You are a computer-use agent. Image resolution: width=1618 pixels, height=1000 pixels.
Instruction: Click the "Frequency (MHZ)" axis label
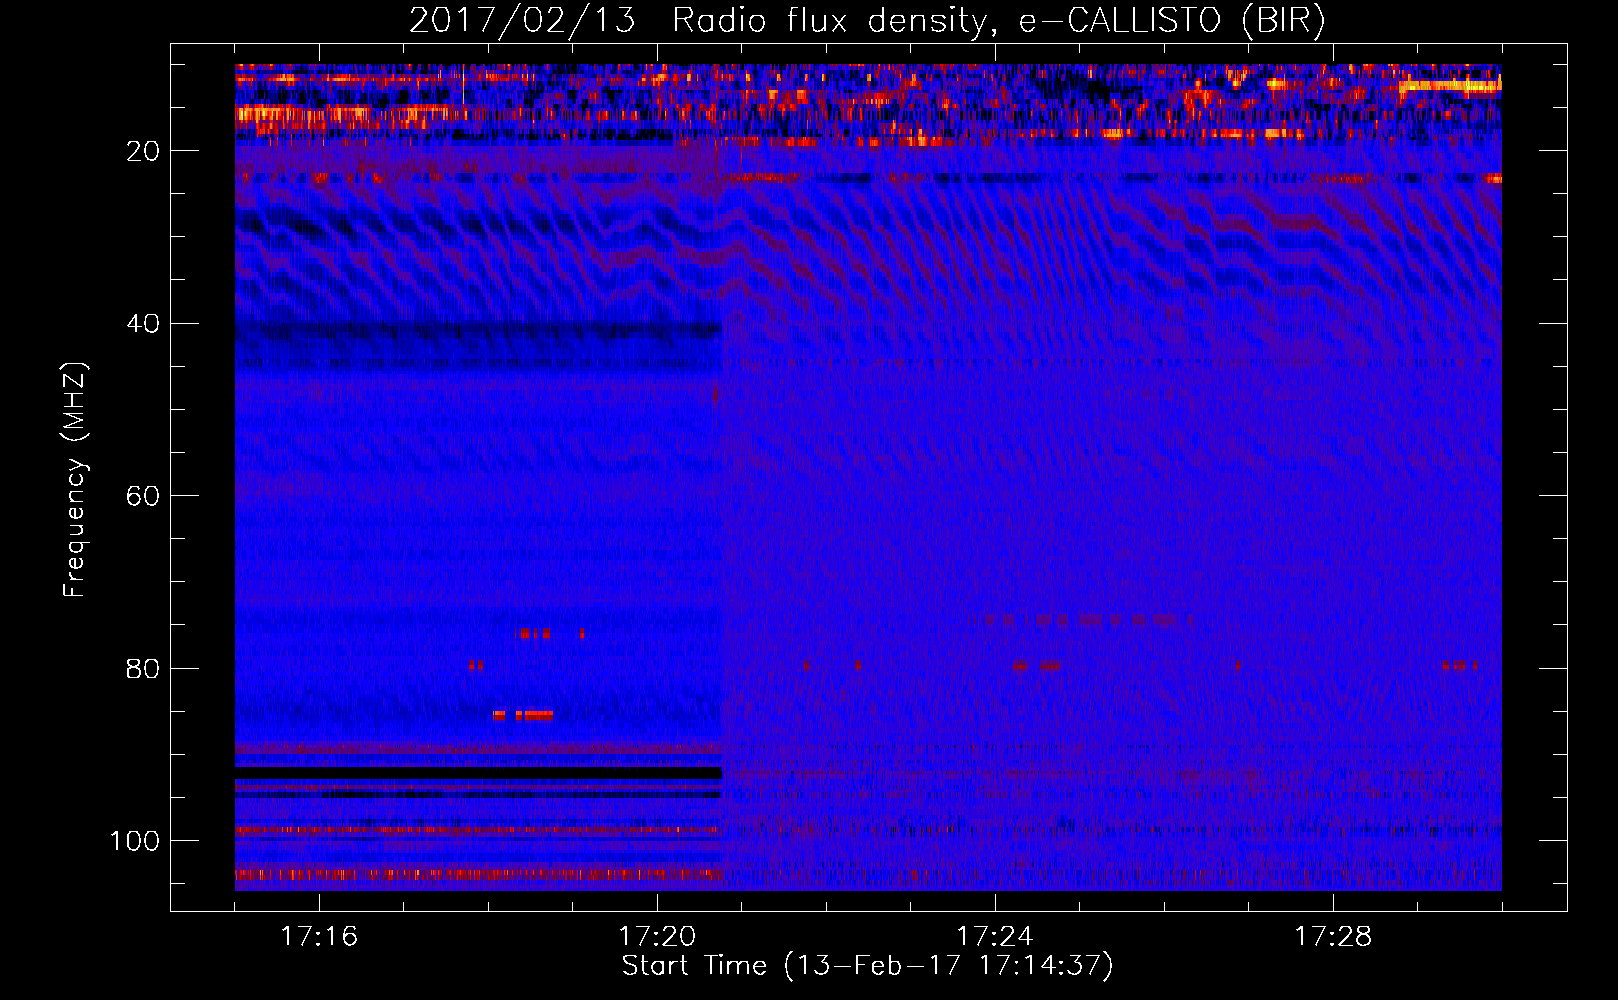tap(75, 480)
